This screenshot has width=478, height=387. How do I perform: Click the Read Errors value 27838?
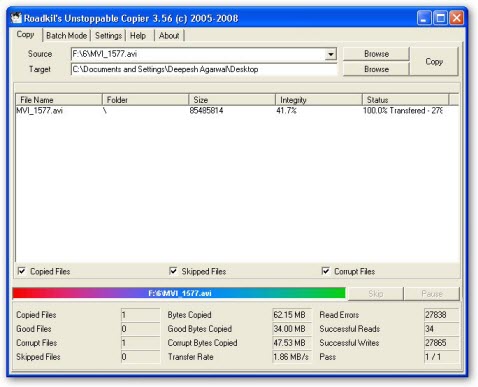point(441,315)
